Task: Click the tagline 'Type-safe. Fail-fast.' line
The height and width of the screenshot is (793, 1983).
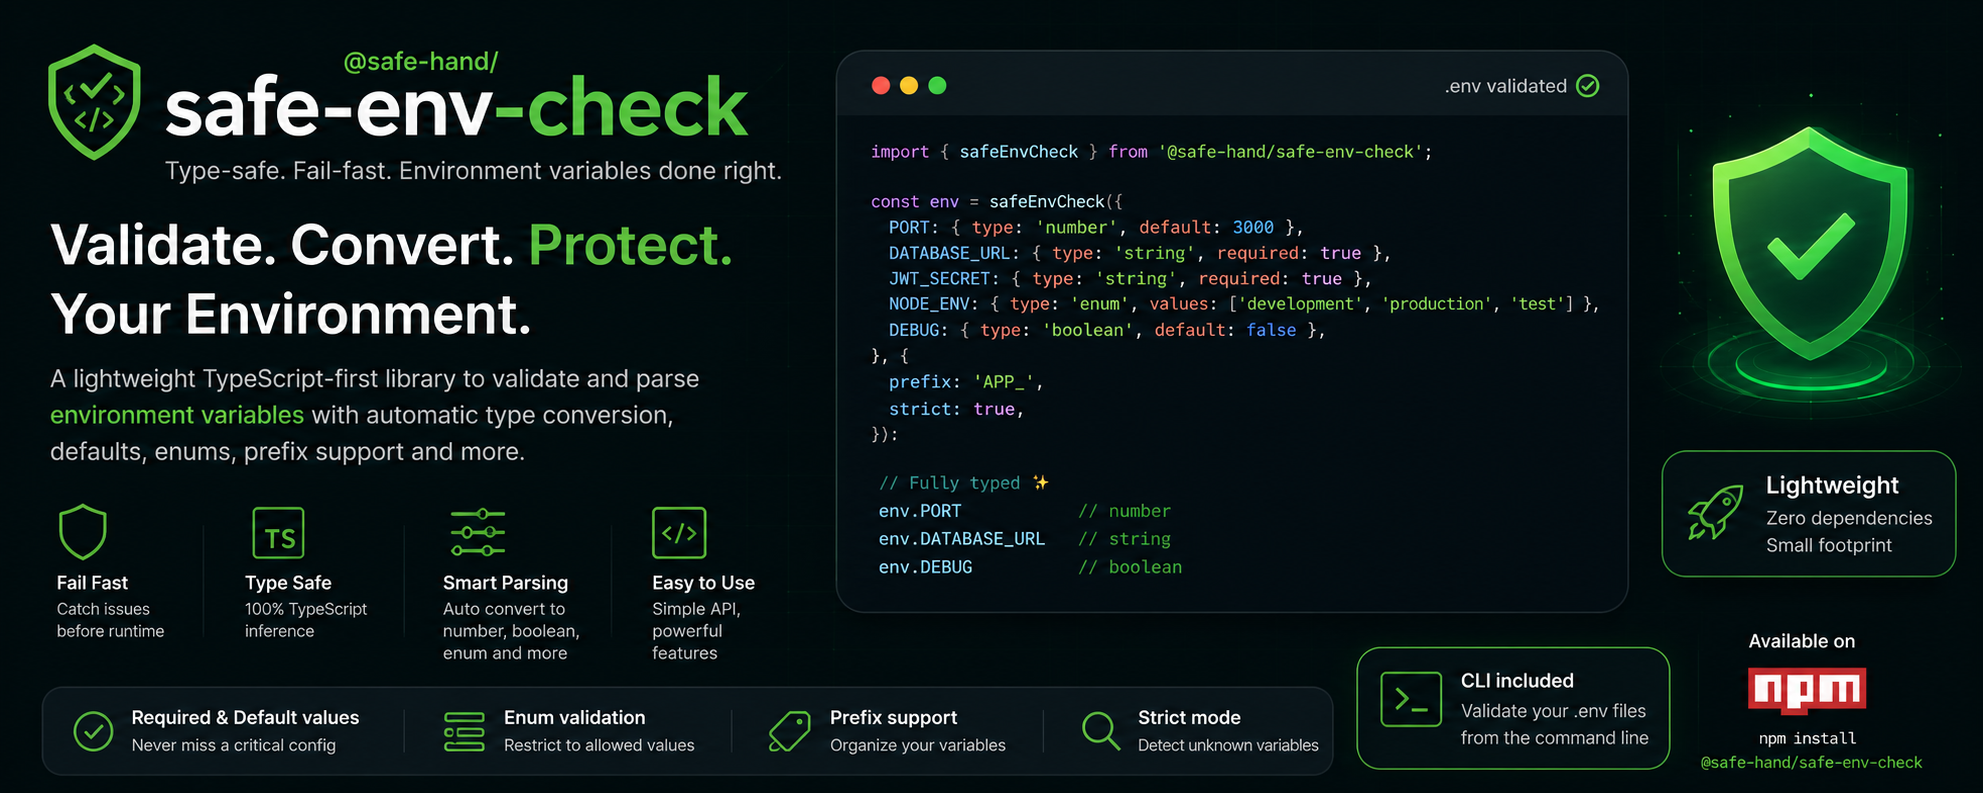Action: [x=473, y=171]
